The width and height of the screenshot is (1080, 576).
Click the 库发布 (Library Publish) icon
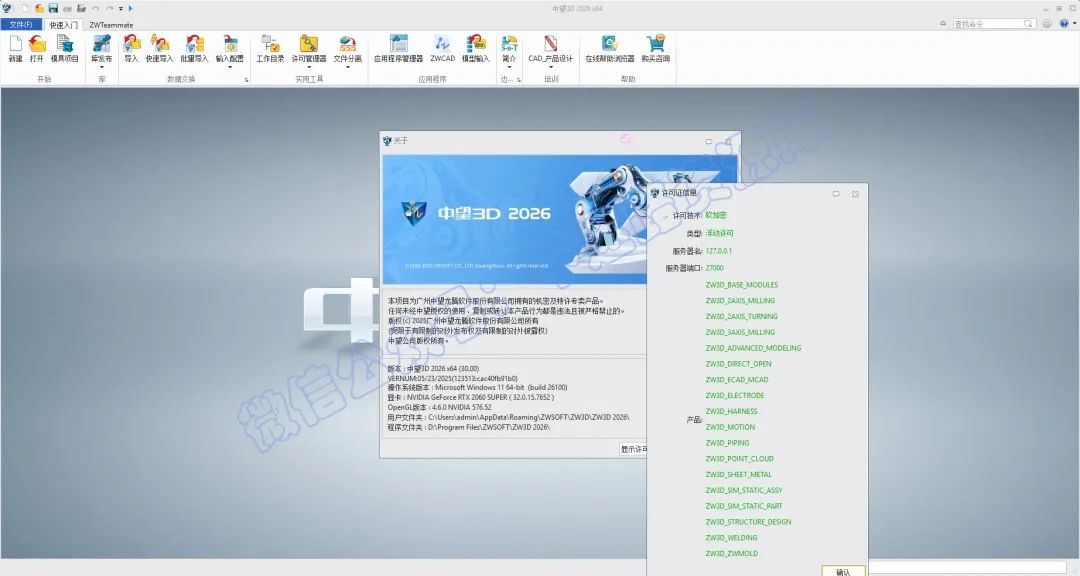tap(101, 44)
